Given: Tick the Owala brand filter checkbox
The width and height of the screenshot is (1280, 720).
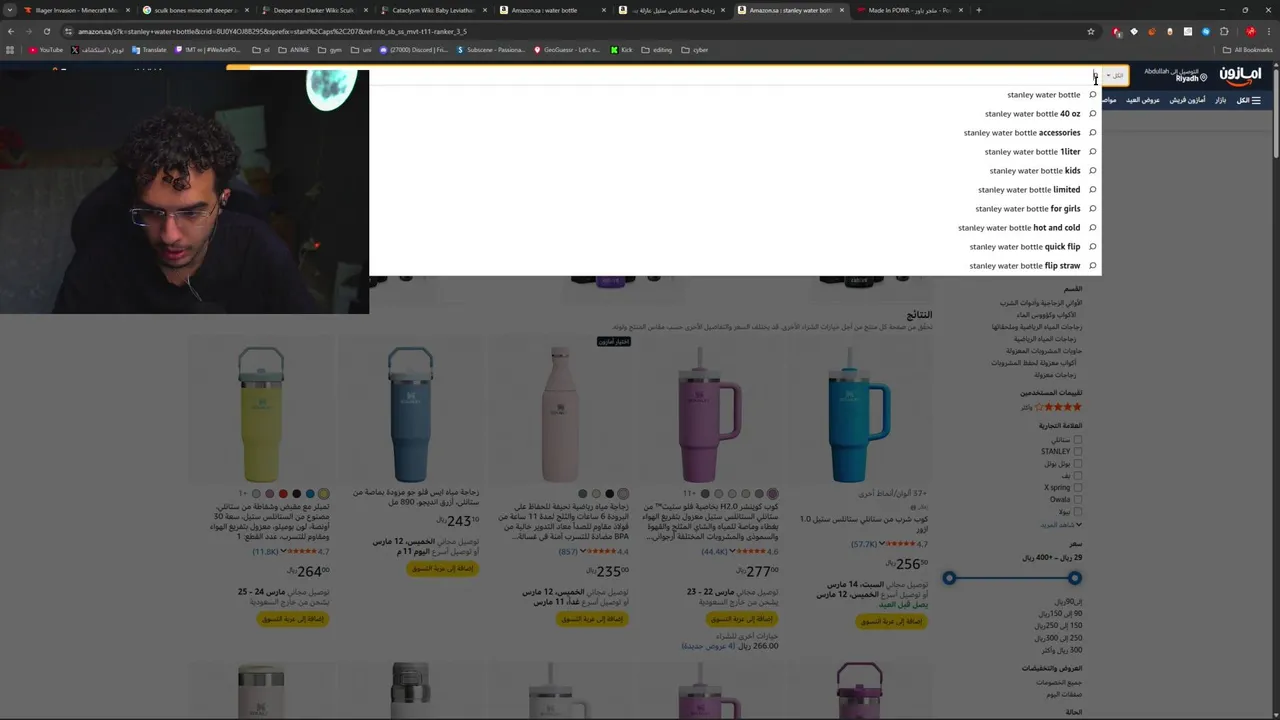Looking at the screenshot, I should point(1077,499).
